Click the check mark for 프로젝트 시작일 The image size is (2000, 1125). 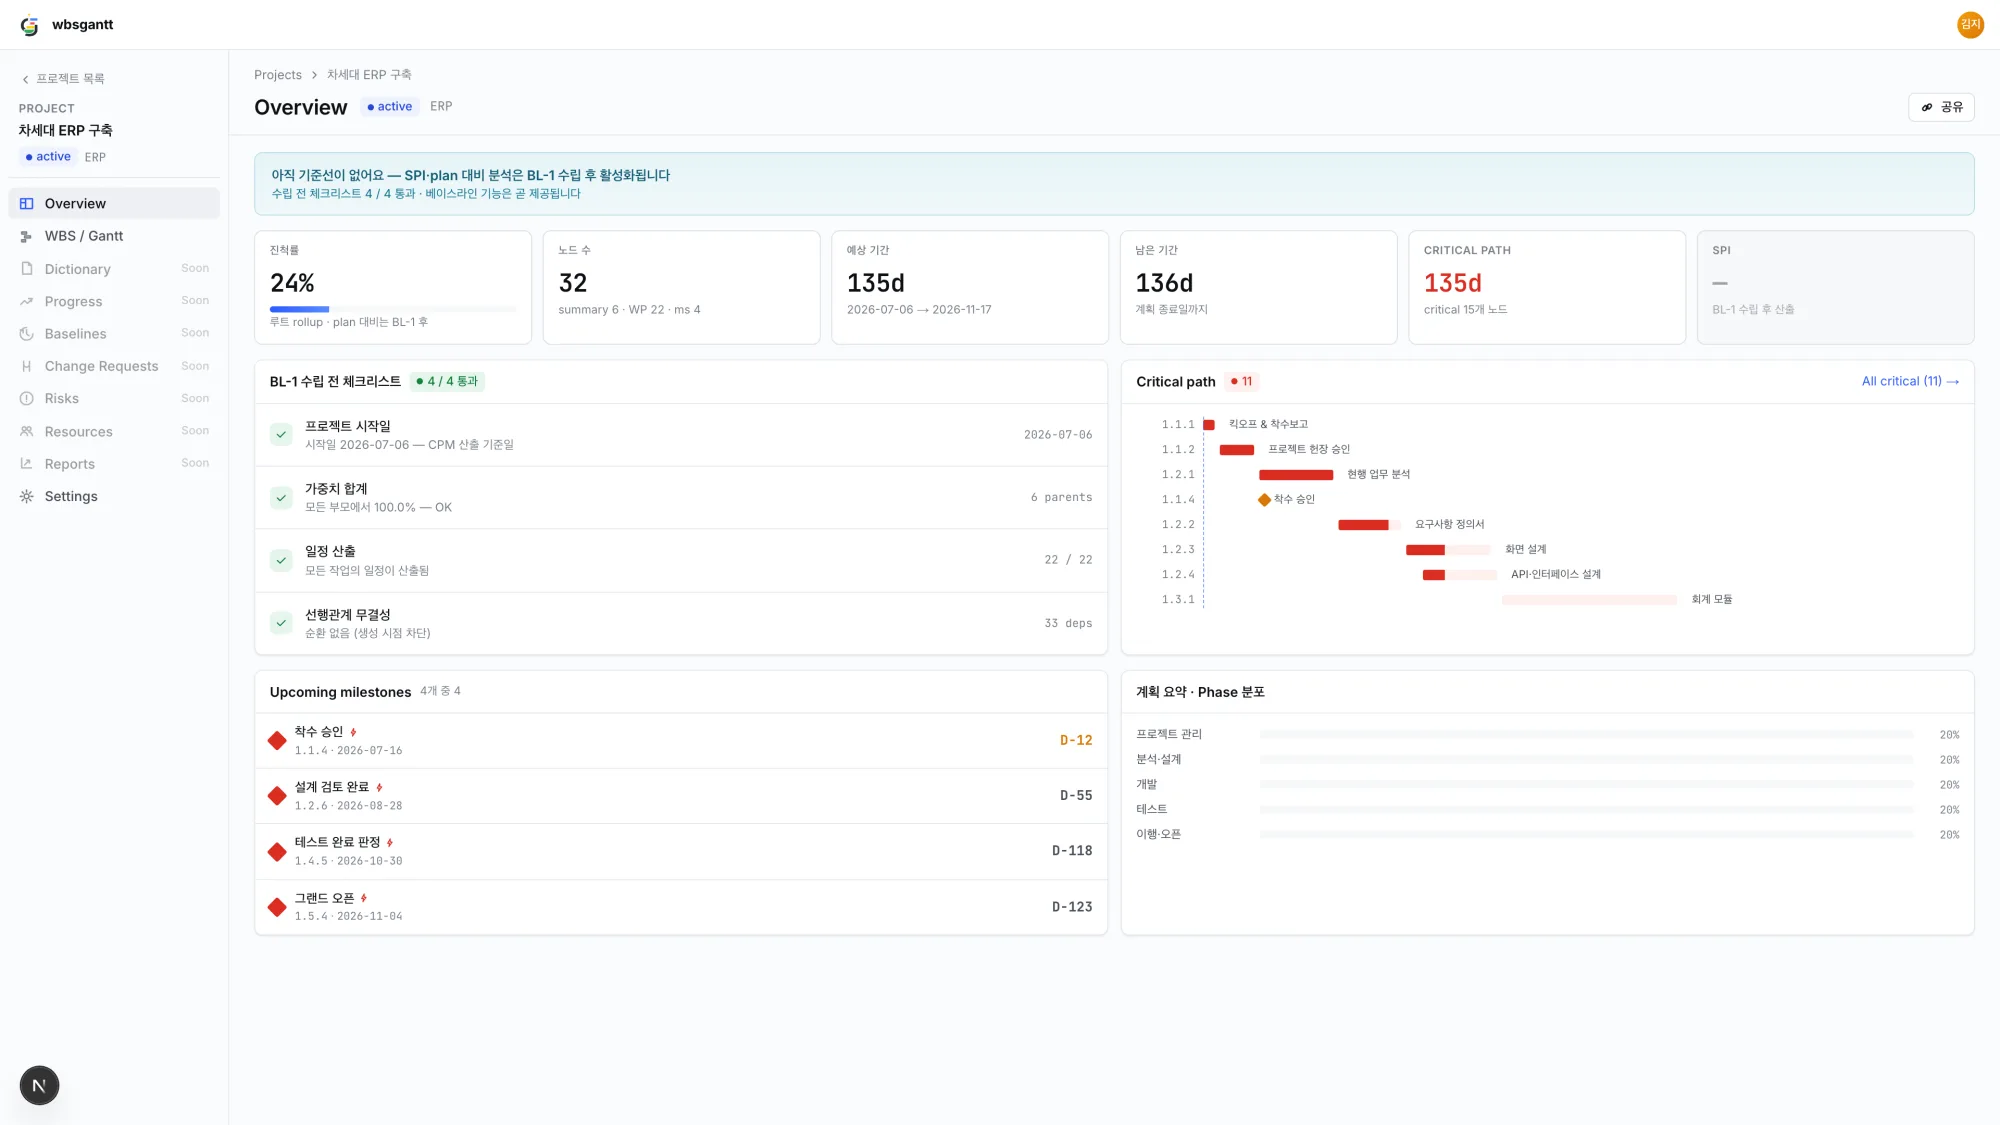(281, 435)
